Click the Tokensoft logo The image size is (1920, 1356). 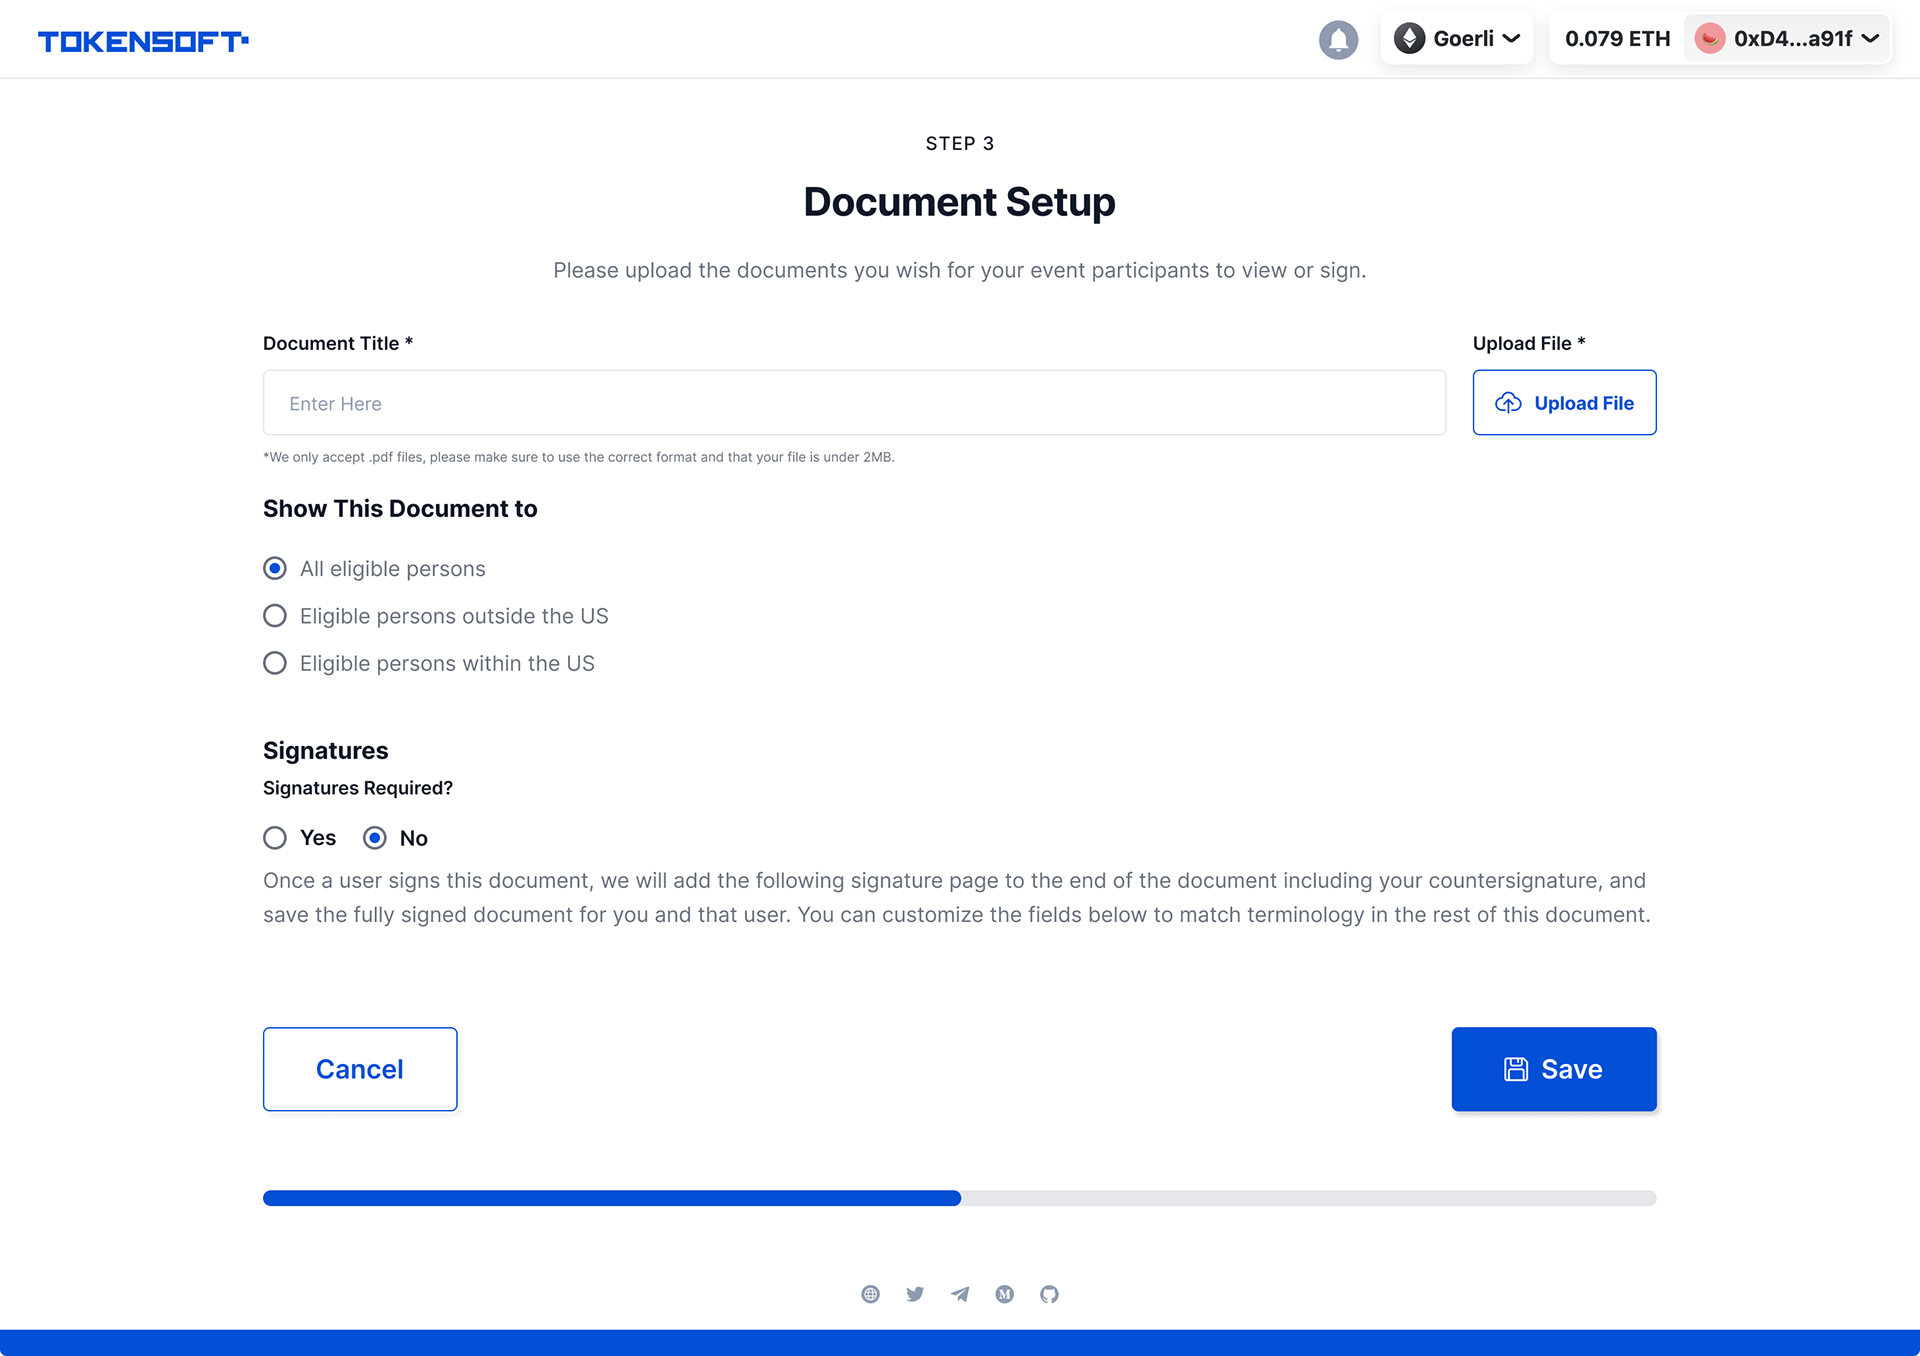(143, 41)
